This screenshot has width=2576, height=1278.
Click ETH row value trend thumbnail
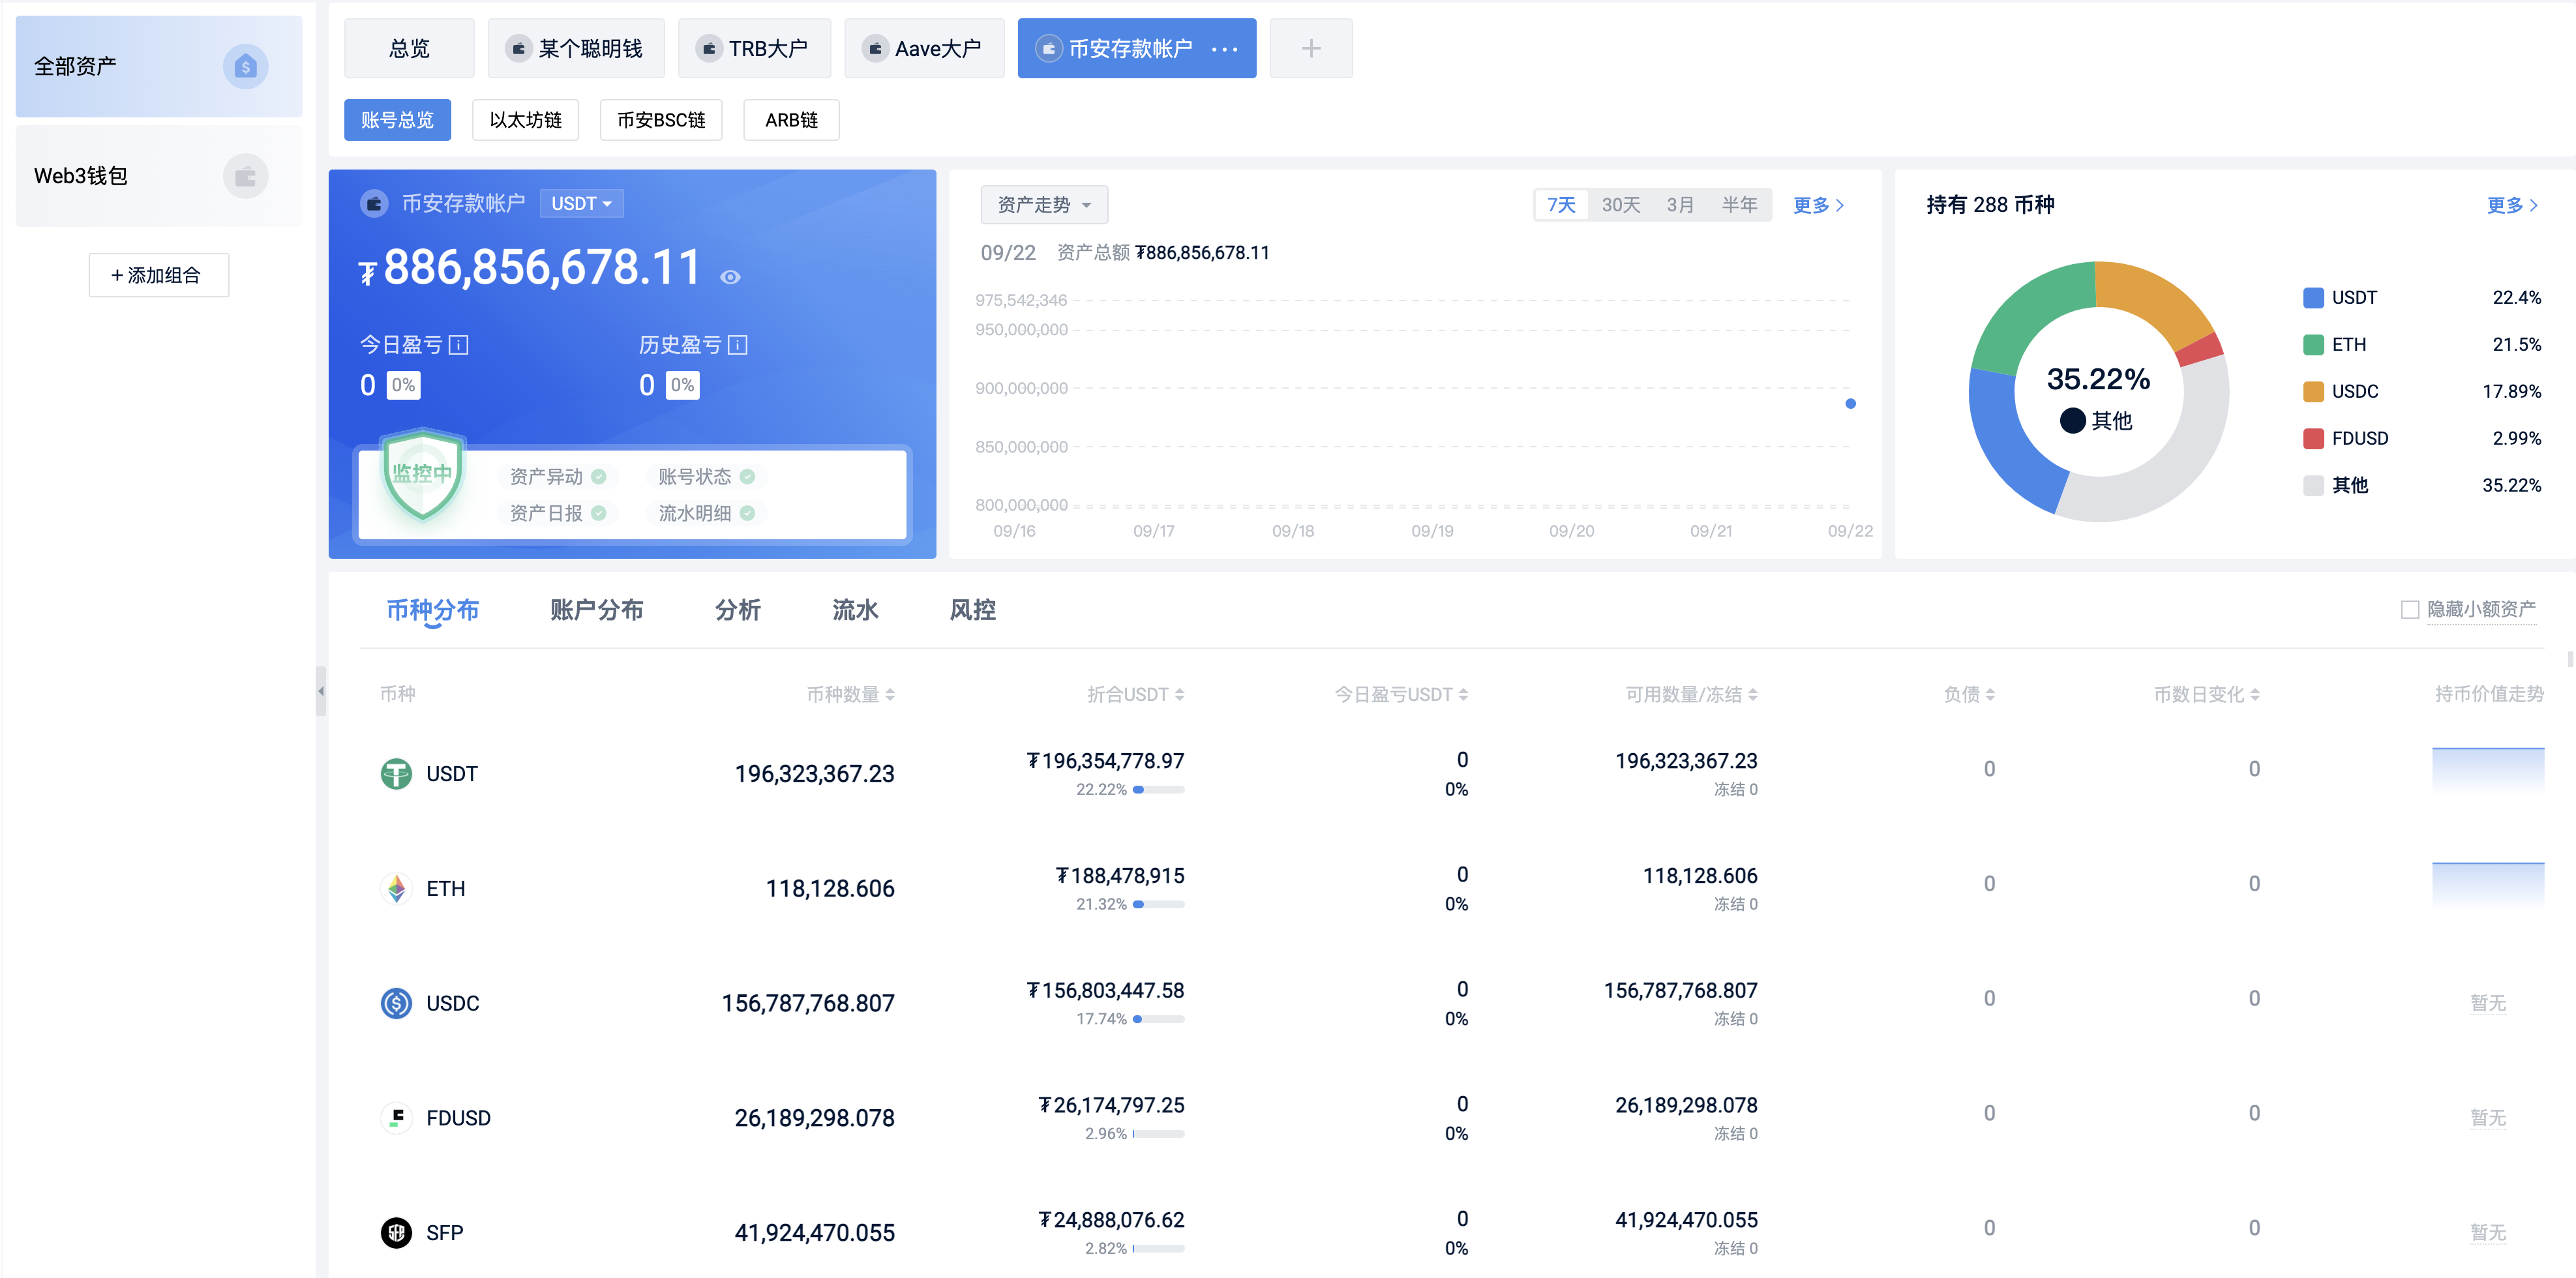pos(2487,886)
